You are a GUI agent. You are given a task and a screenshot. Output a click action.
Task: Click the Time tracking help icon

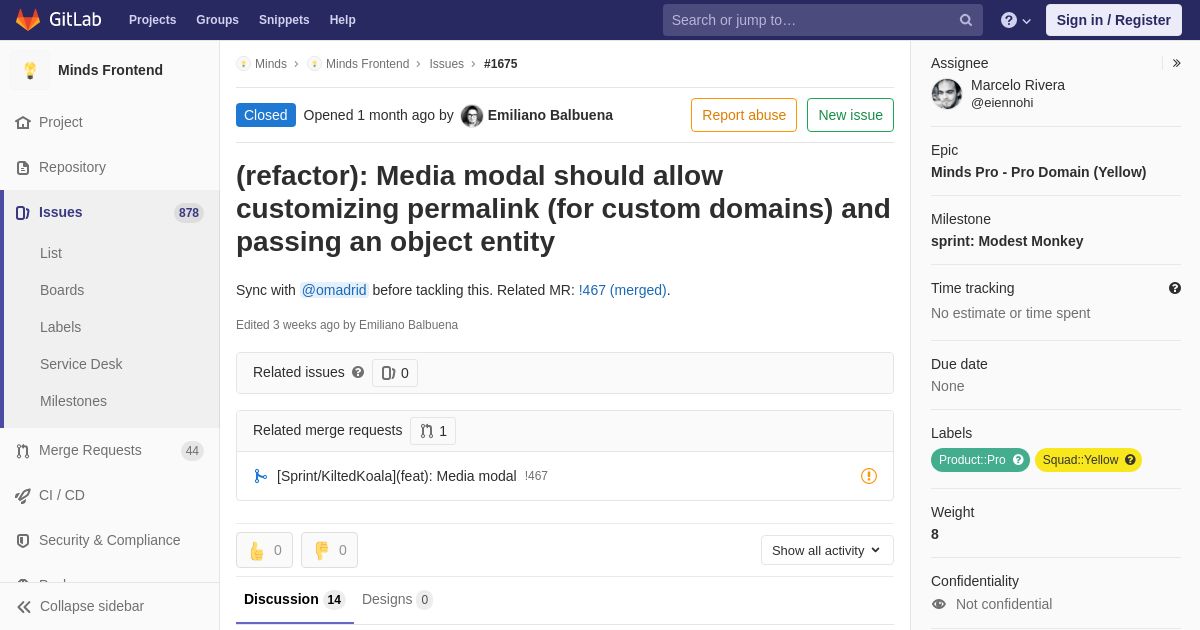[1175, 288]
